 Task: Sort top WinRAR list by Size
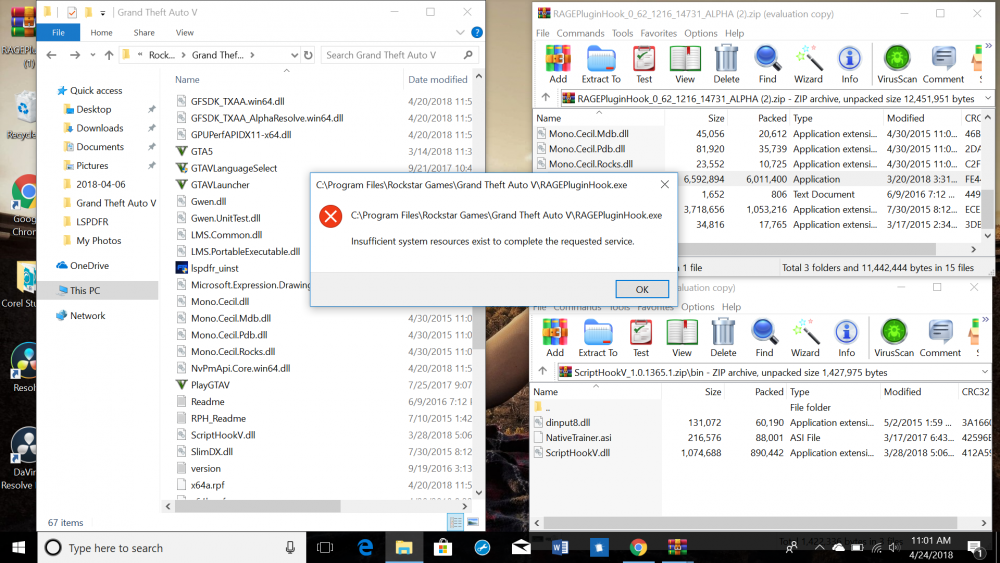(x=716, y=118)
